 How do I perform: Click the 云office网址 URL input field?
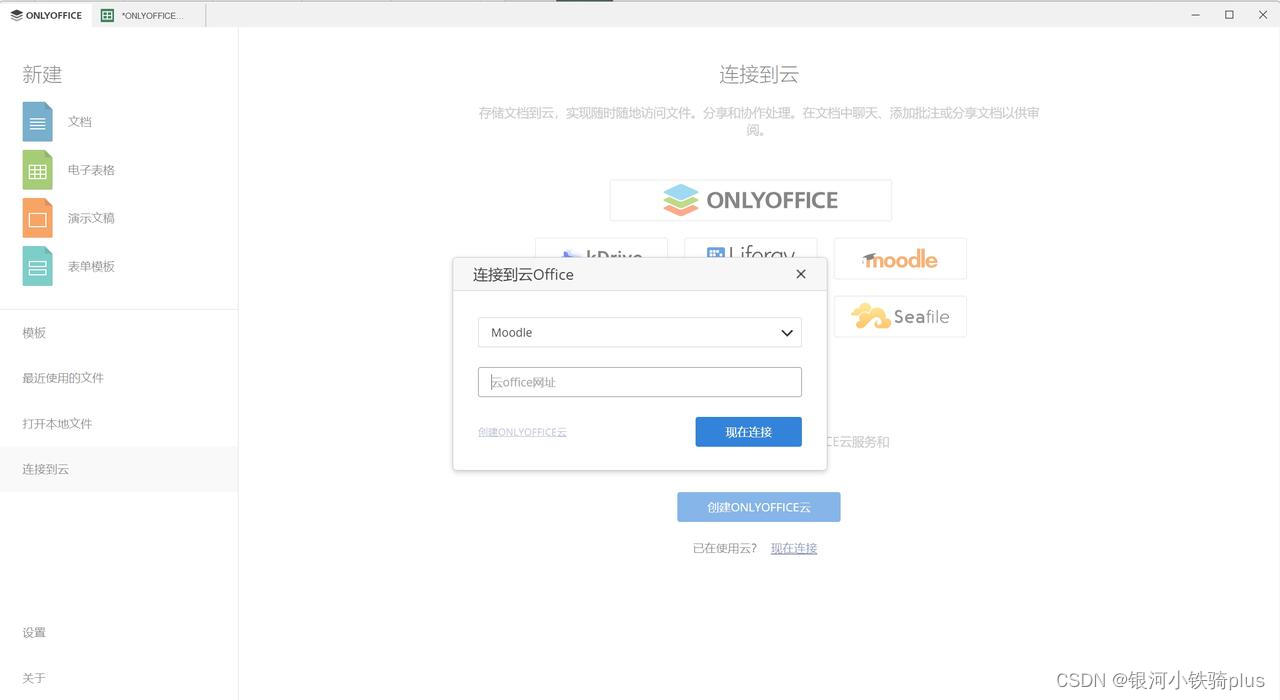(640, 382)
